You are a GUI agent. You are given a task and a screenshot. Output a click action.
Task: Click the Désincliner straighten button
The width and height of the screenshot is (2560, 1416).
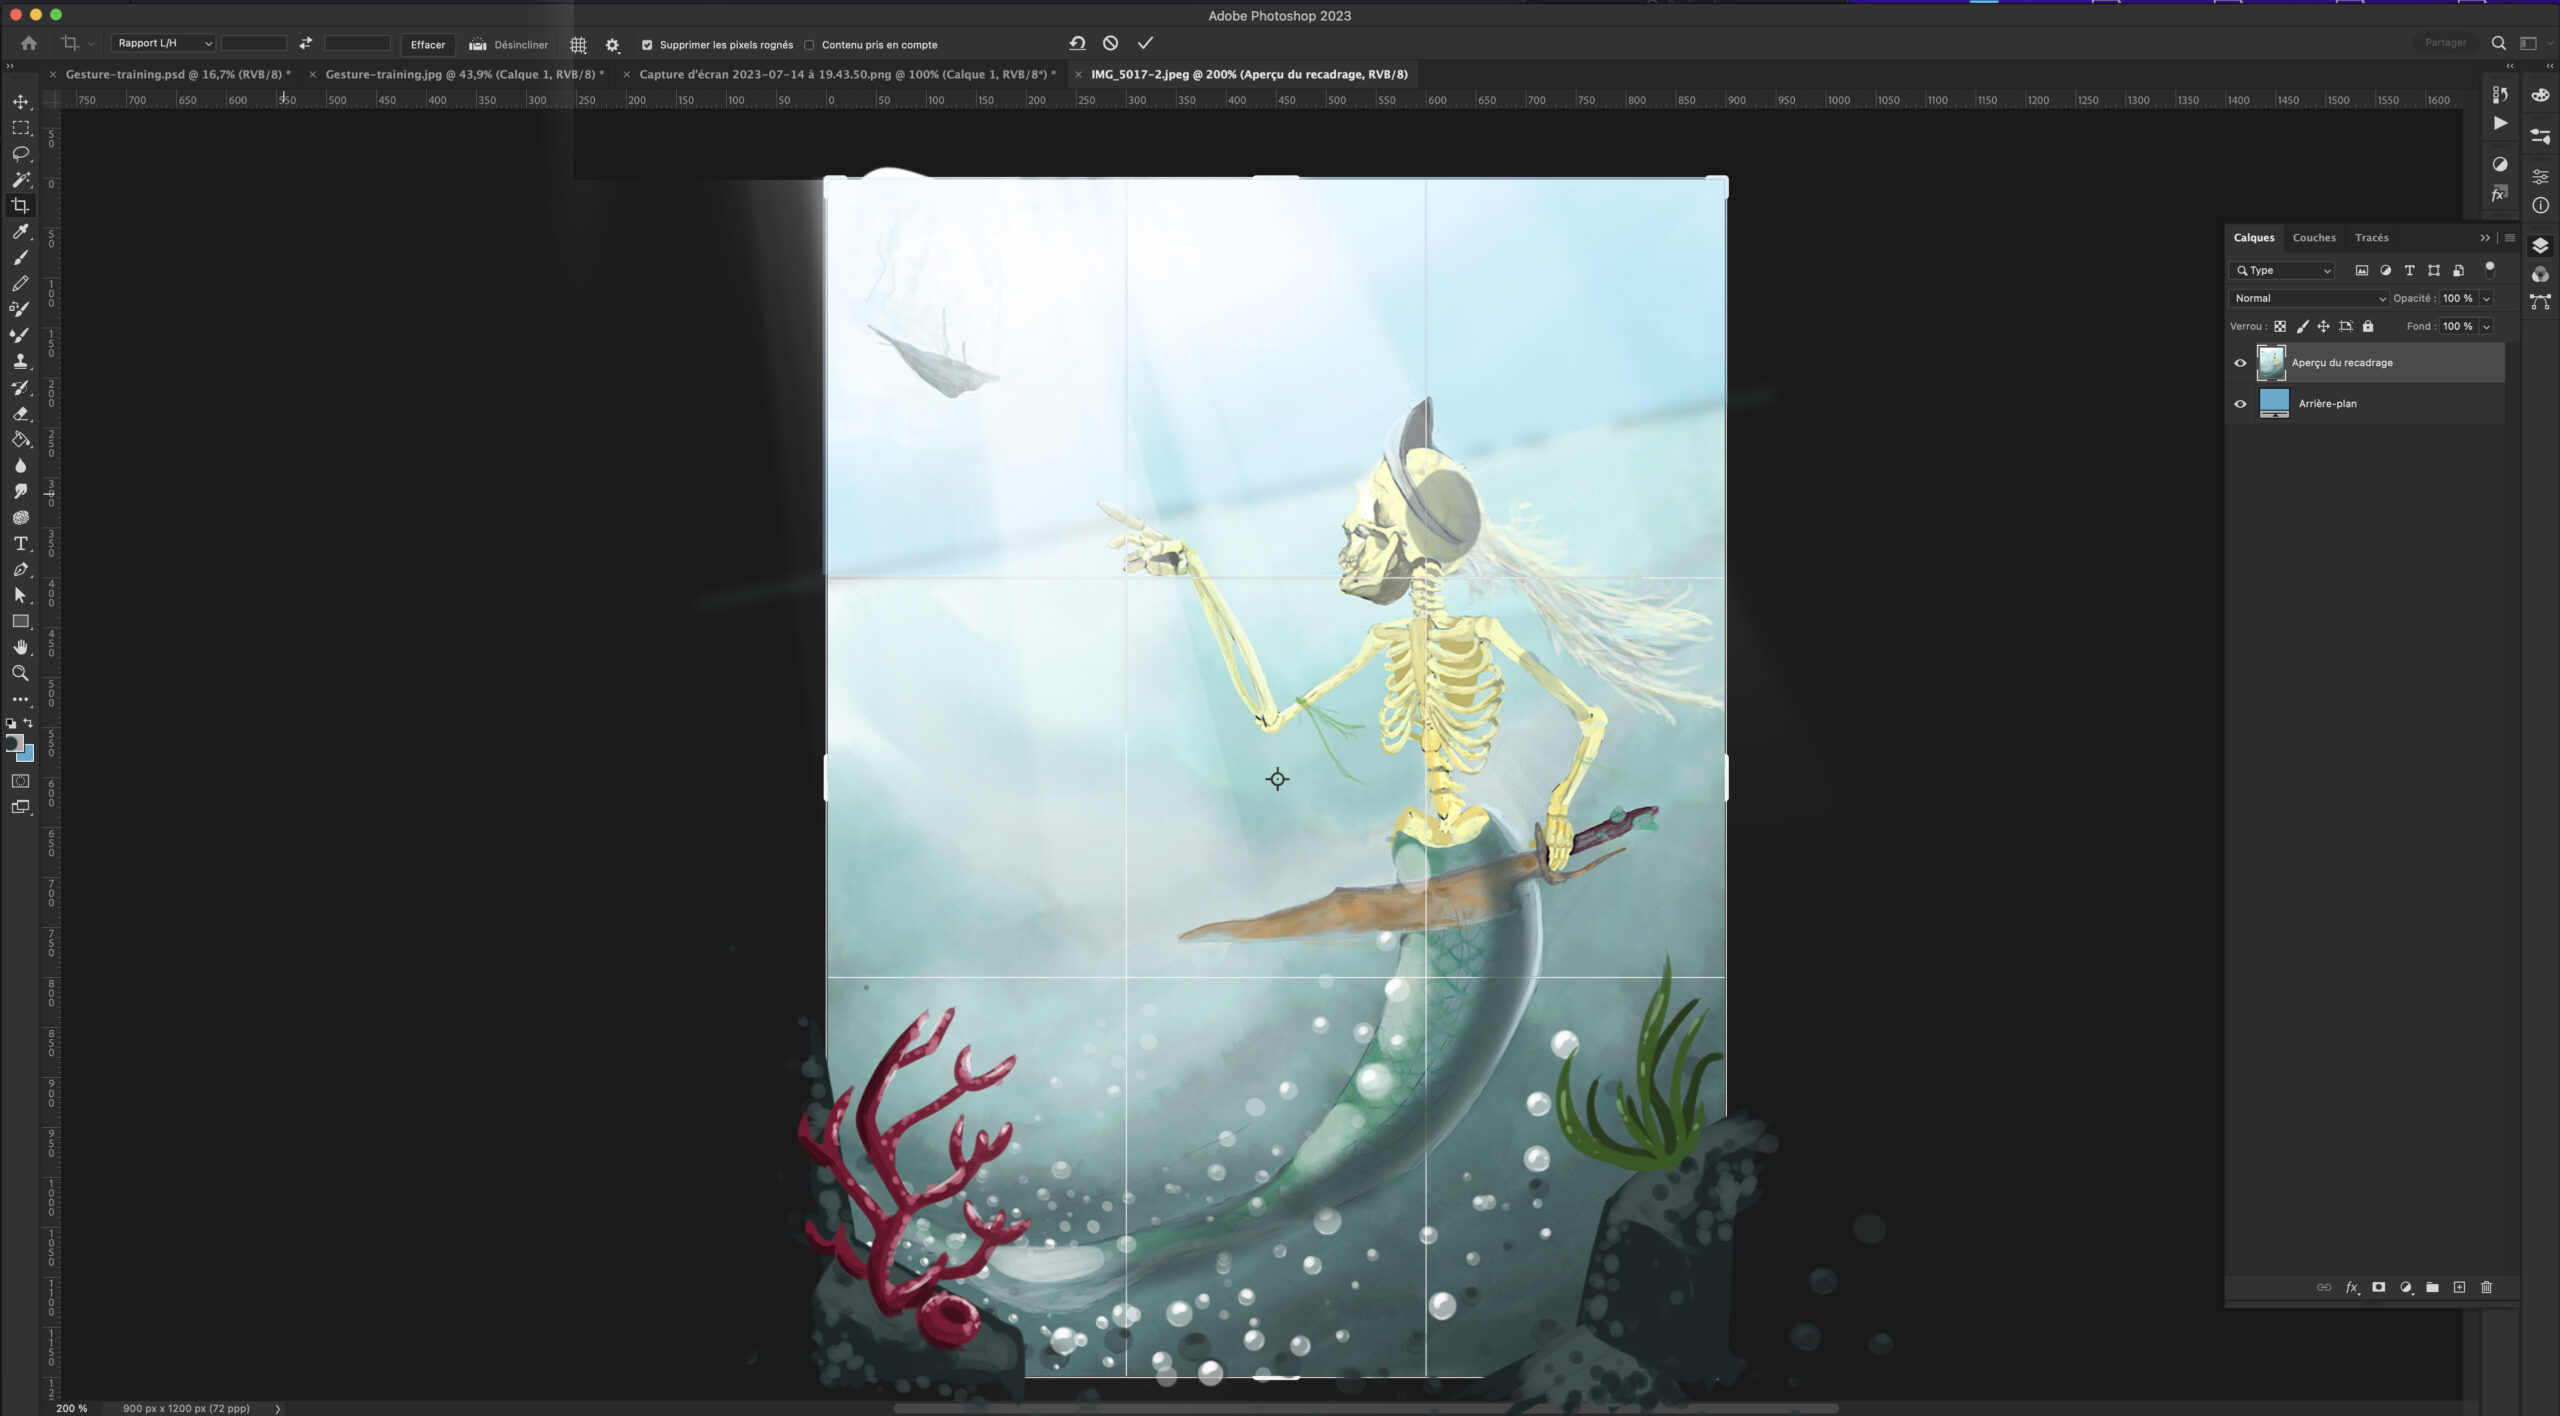509,45
